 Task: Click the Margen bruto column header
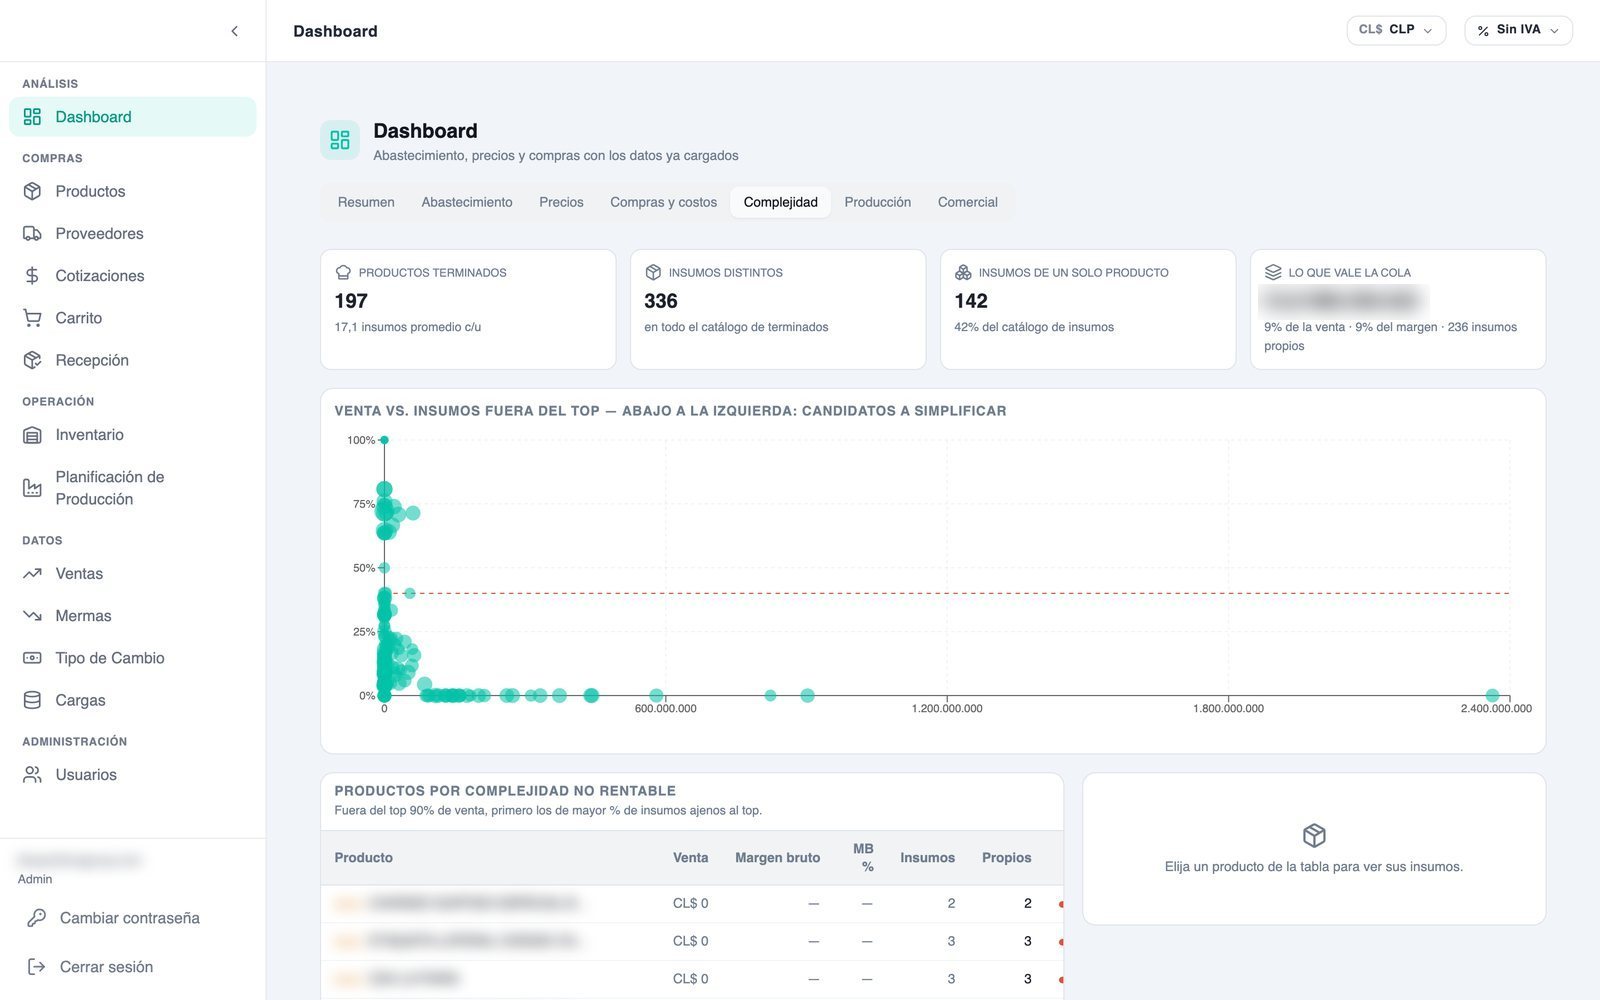777,858
